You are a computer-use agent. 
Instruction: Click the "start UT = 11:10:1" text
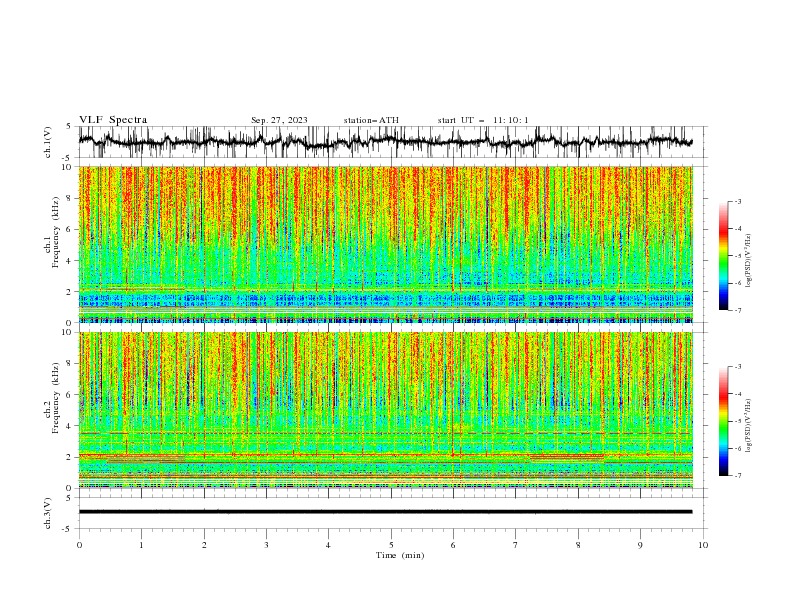(x=483, y=120)
